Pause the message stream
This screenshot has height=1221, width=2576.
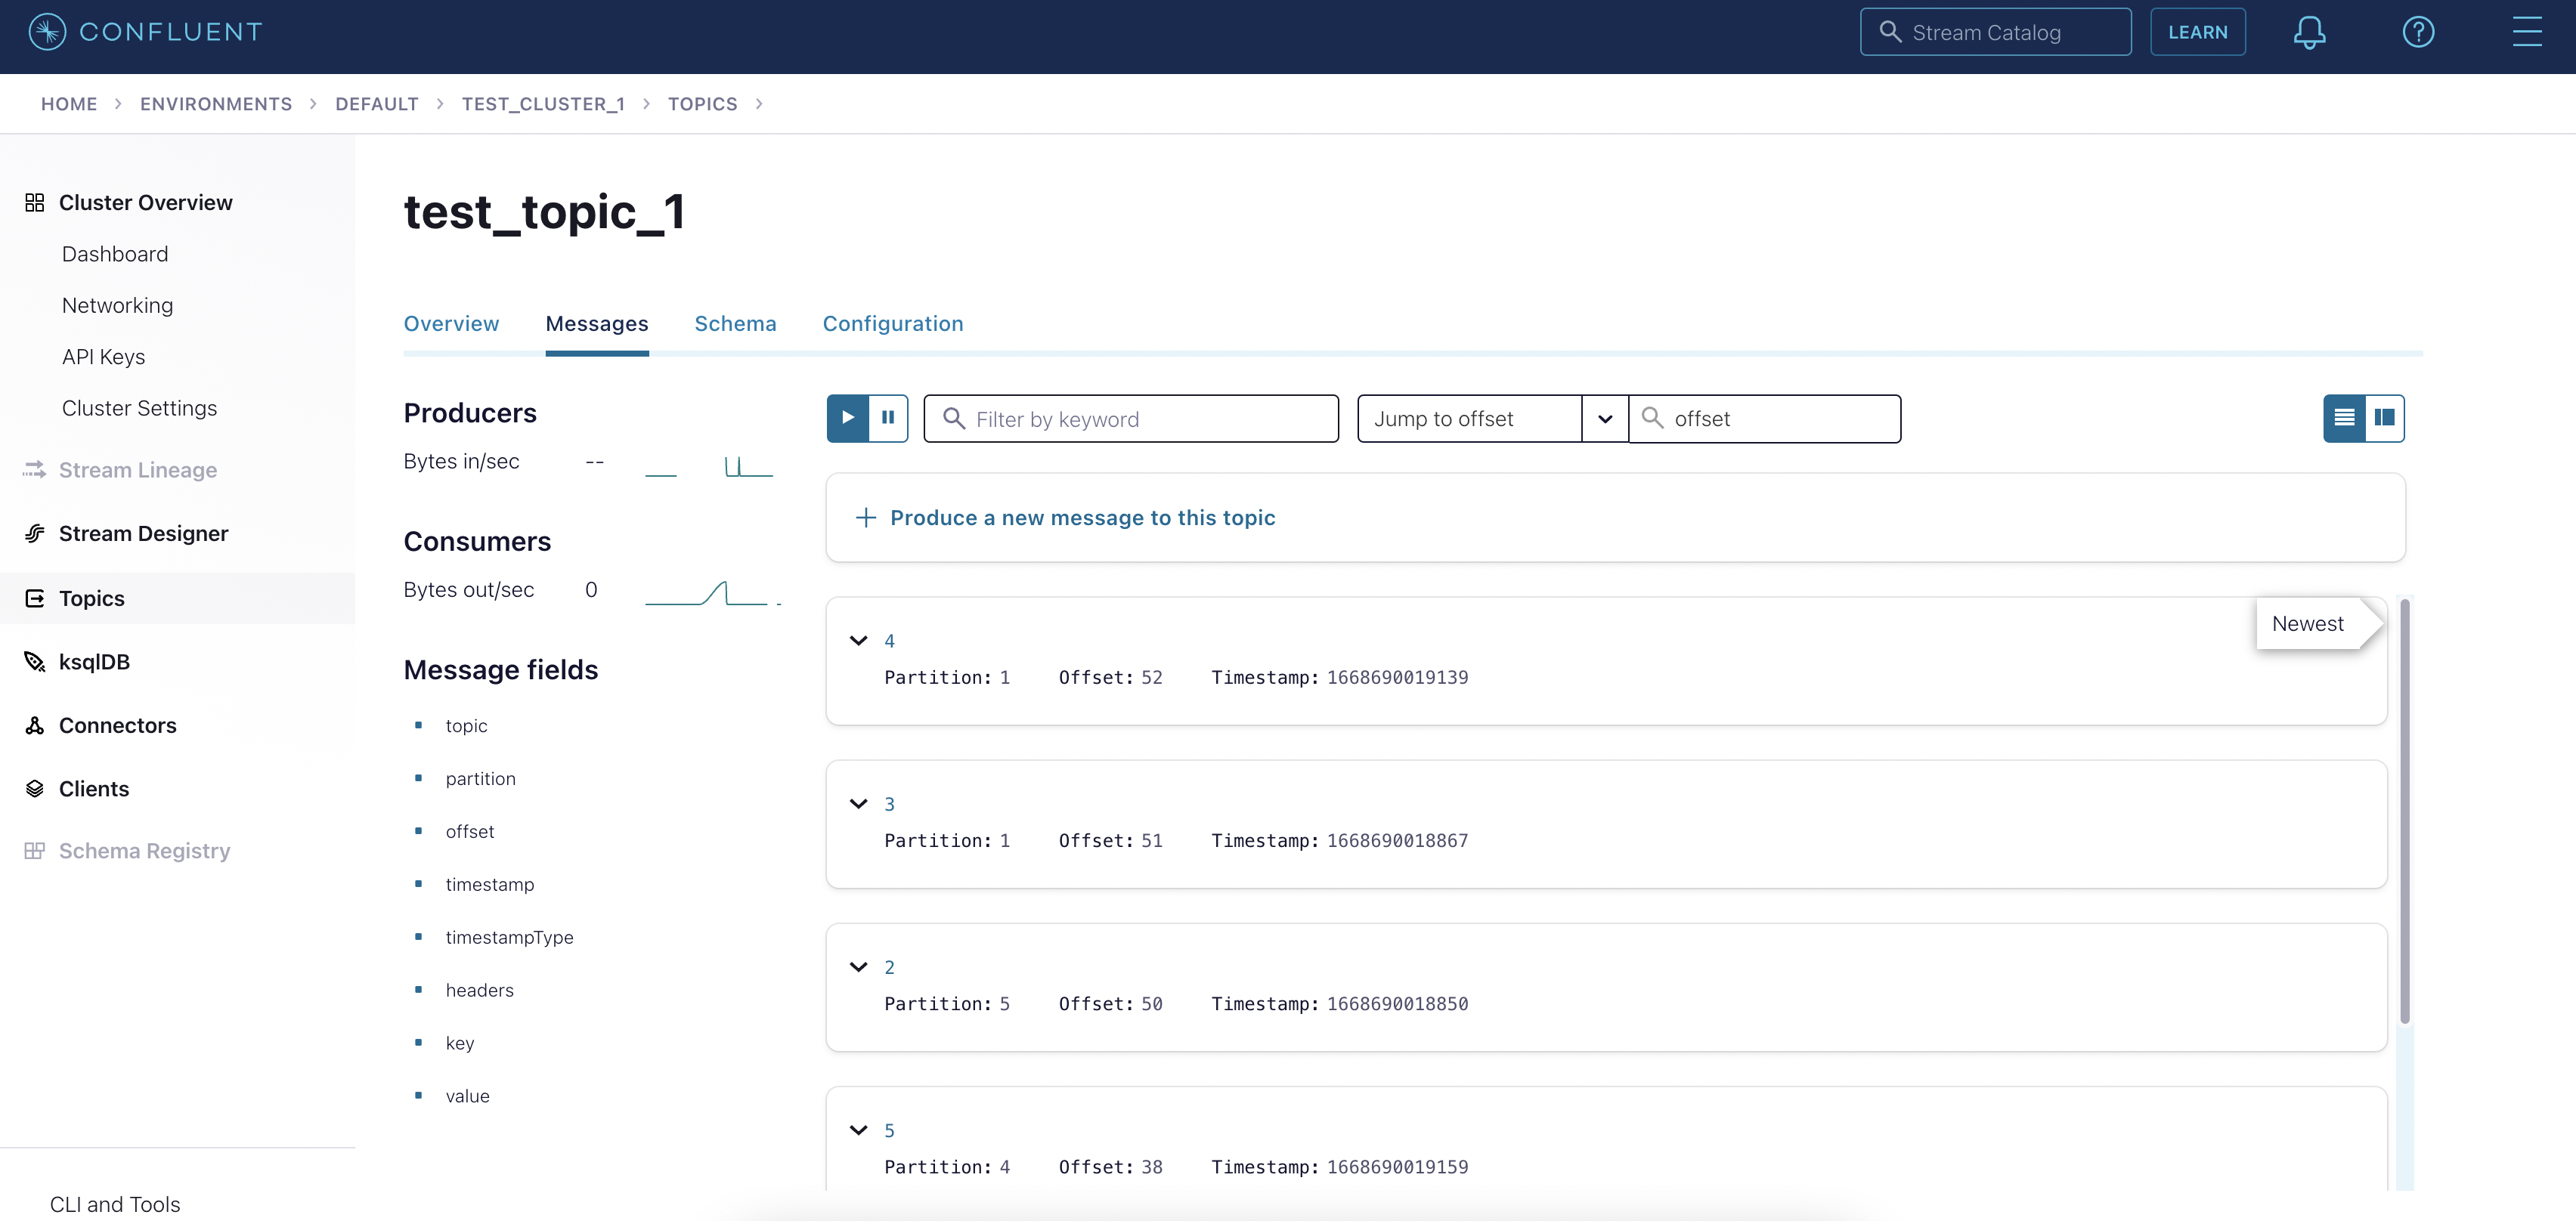click(x=887, y=418)
